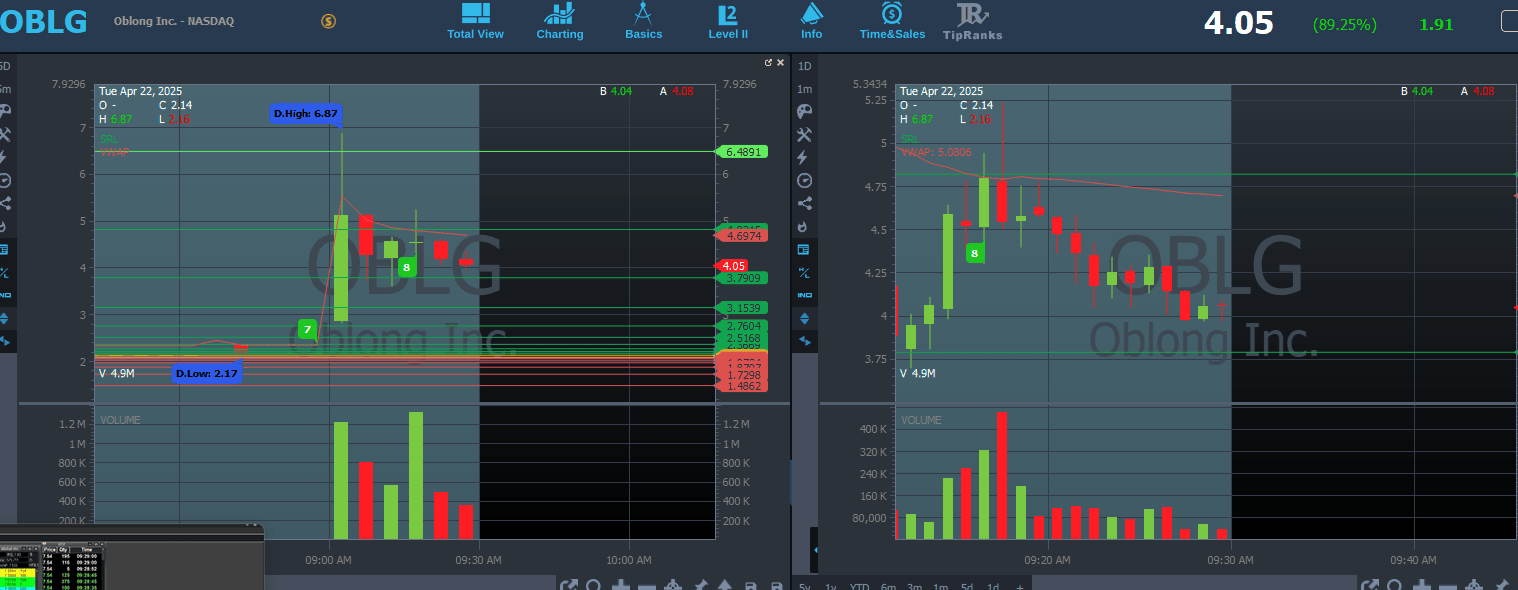Select the 6m range tab
This screenshot has width=1518, height=590.
point(888,586)
